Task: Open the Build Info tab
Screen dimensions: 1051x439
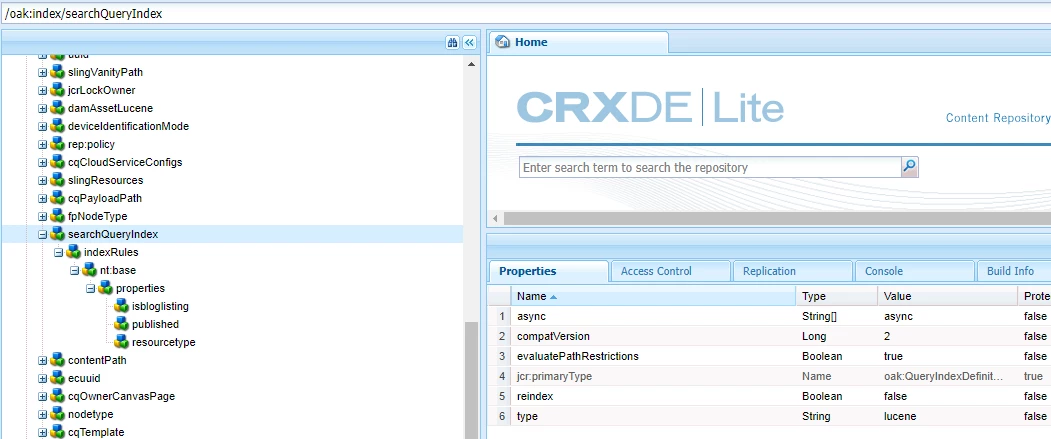Action: (1013, 271)
